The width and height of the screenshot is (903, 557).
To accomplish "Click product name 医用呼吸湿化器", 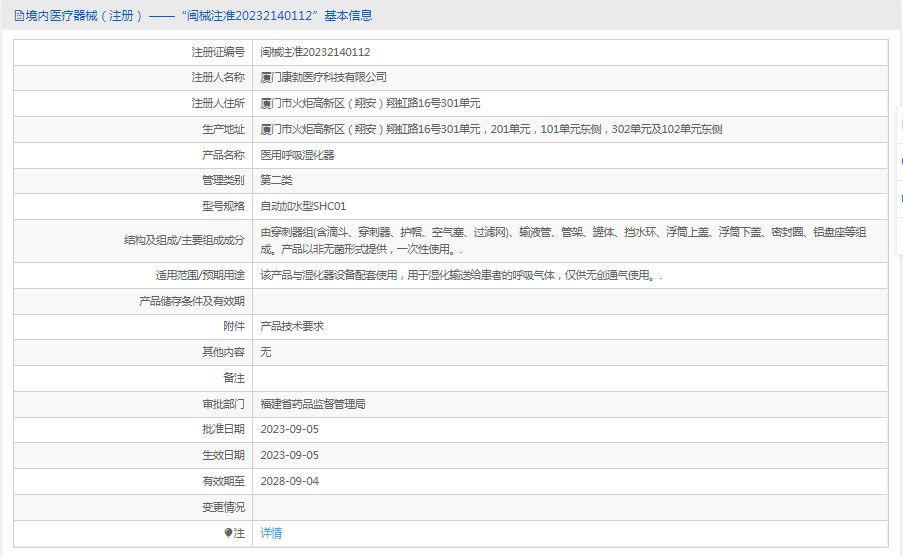I will 297,156.
